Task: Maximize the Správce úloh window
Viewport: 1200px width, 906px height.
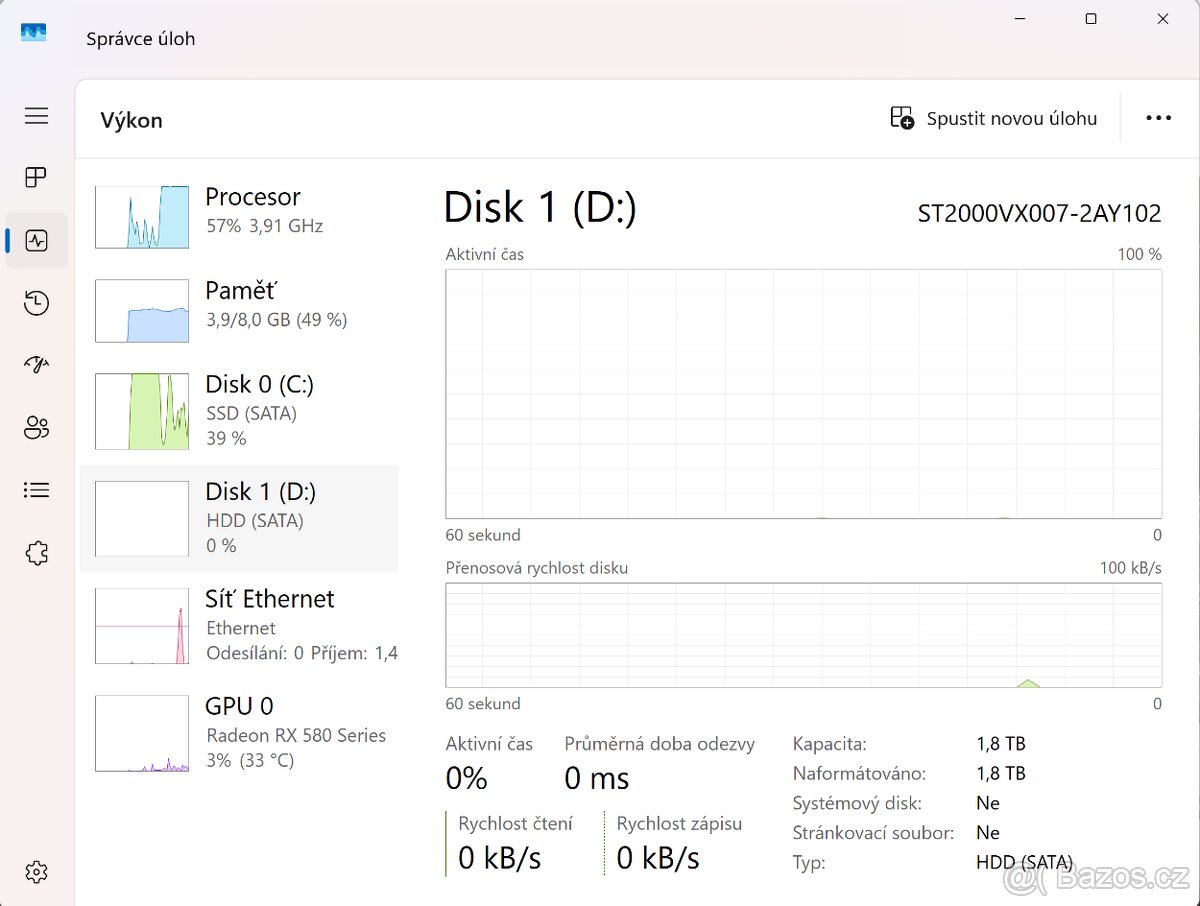Action: (x=1091, y=19)
